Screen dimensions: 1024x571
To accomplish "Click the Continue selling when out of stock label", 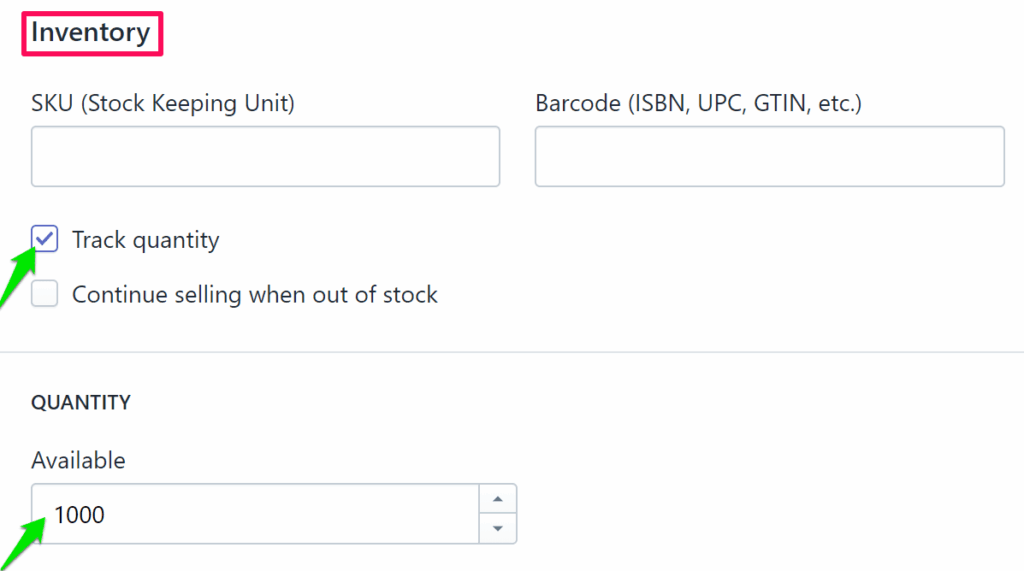I will pos(255,295).
